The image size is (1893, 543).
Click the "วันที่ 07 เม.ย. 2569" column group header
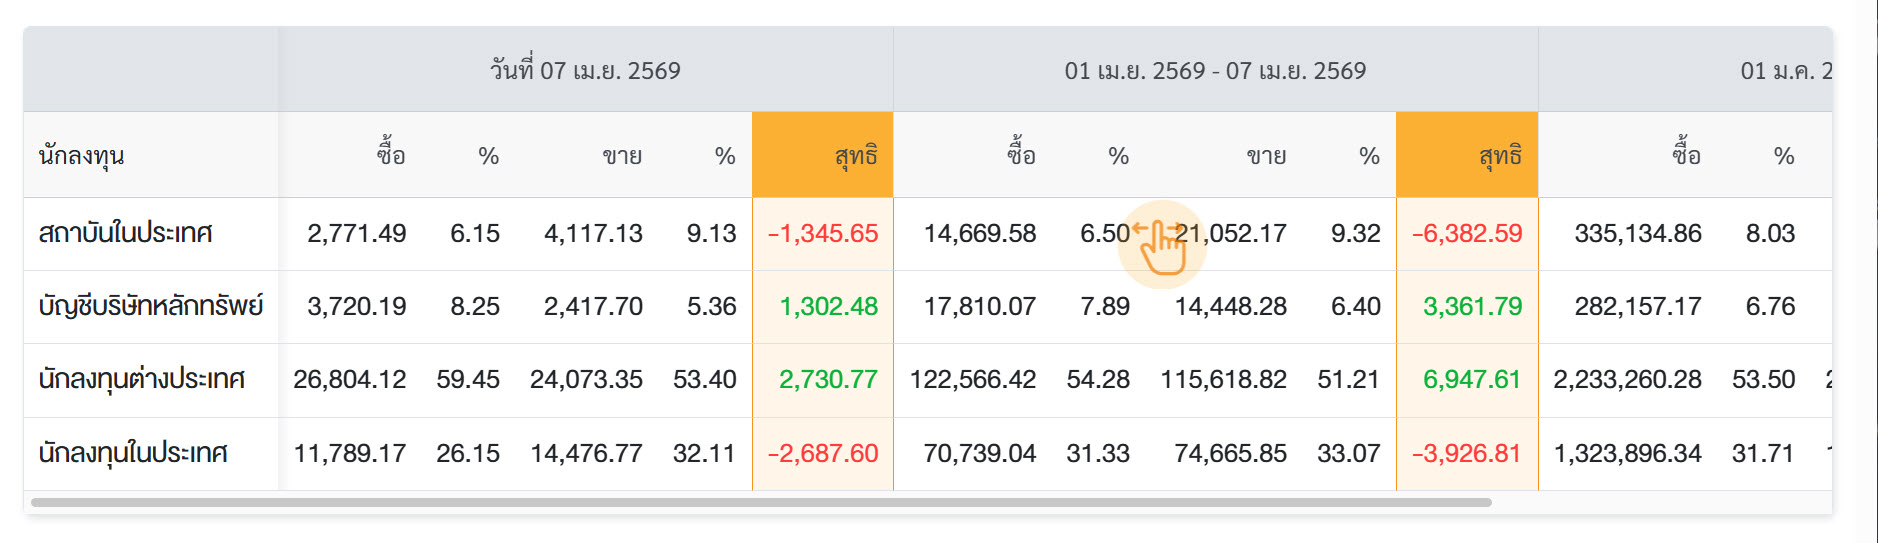pyautogui.click(x=585, y=71)
